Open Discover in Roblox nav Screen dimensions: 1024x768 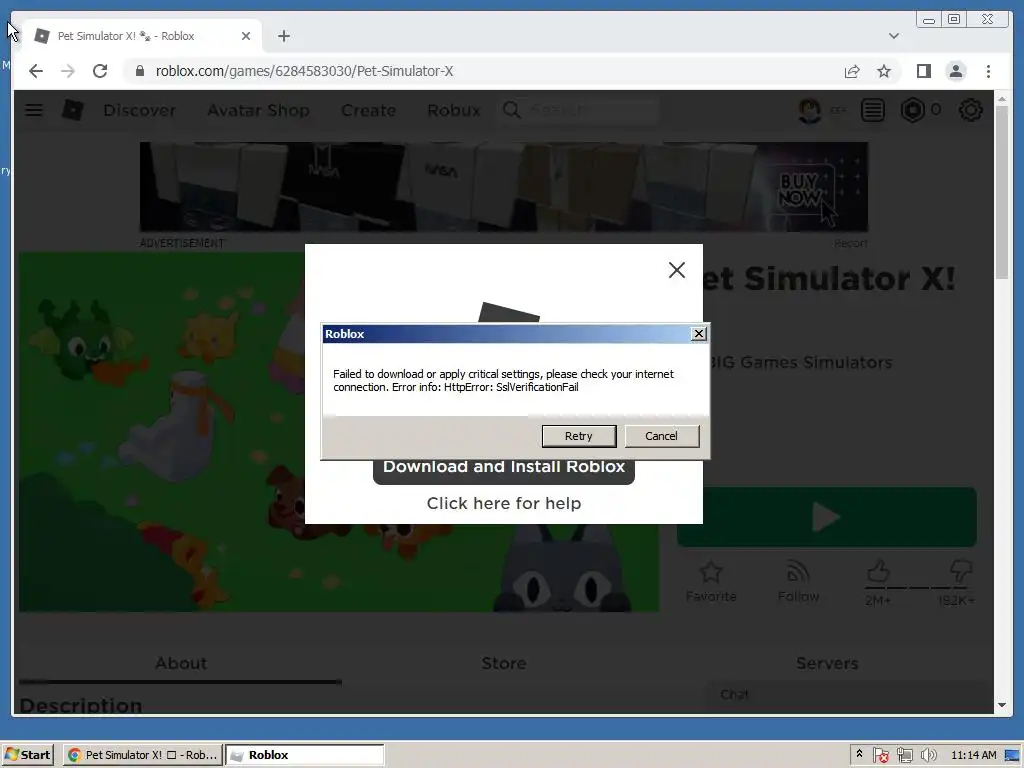pyautogui.click(x=140, y=110)
